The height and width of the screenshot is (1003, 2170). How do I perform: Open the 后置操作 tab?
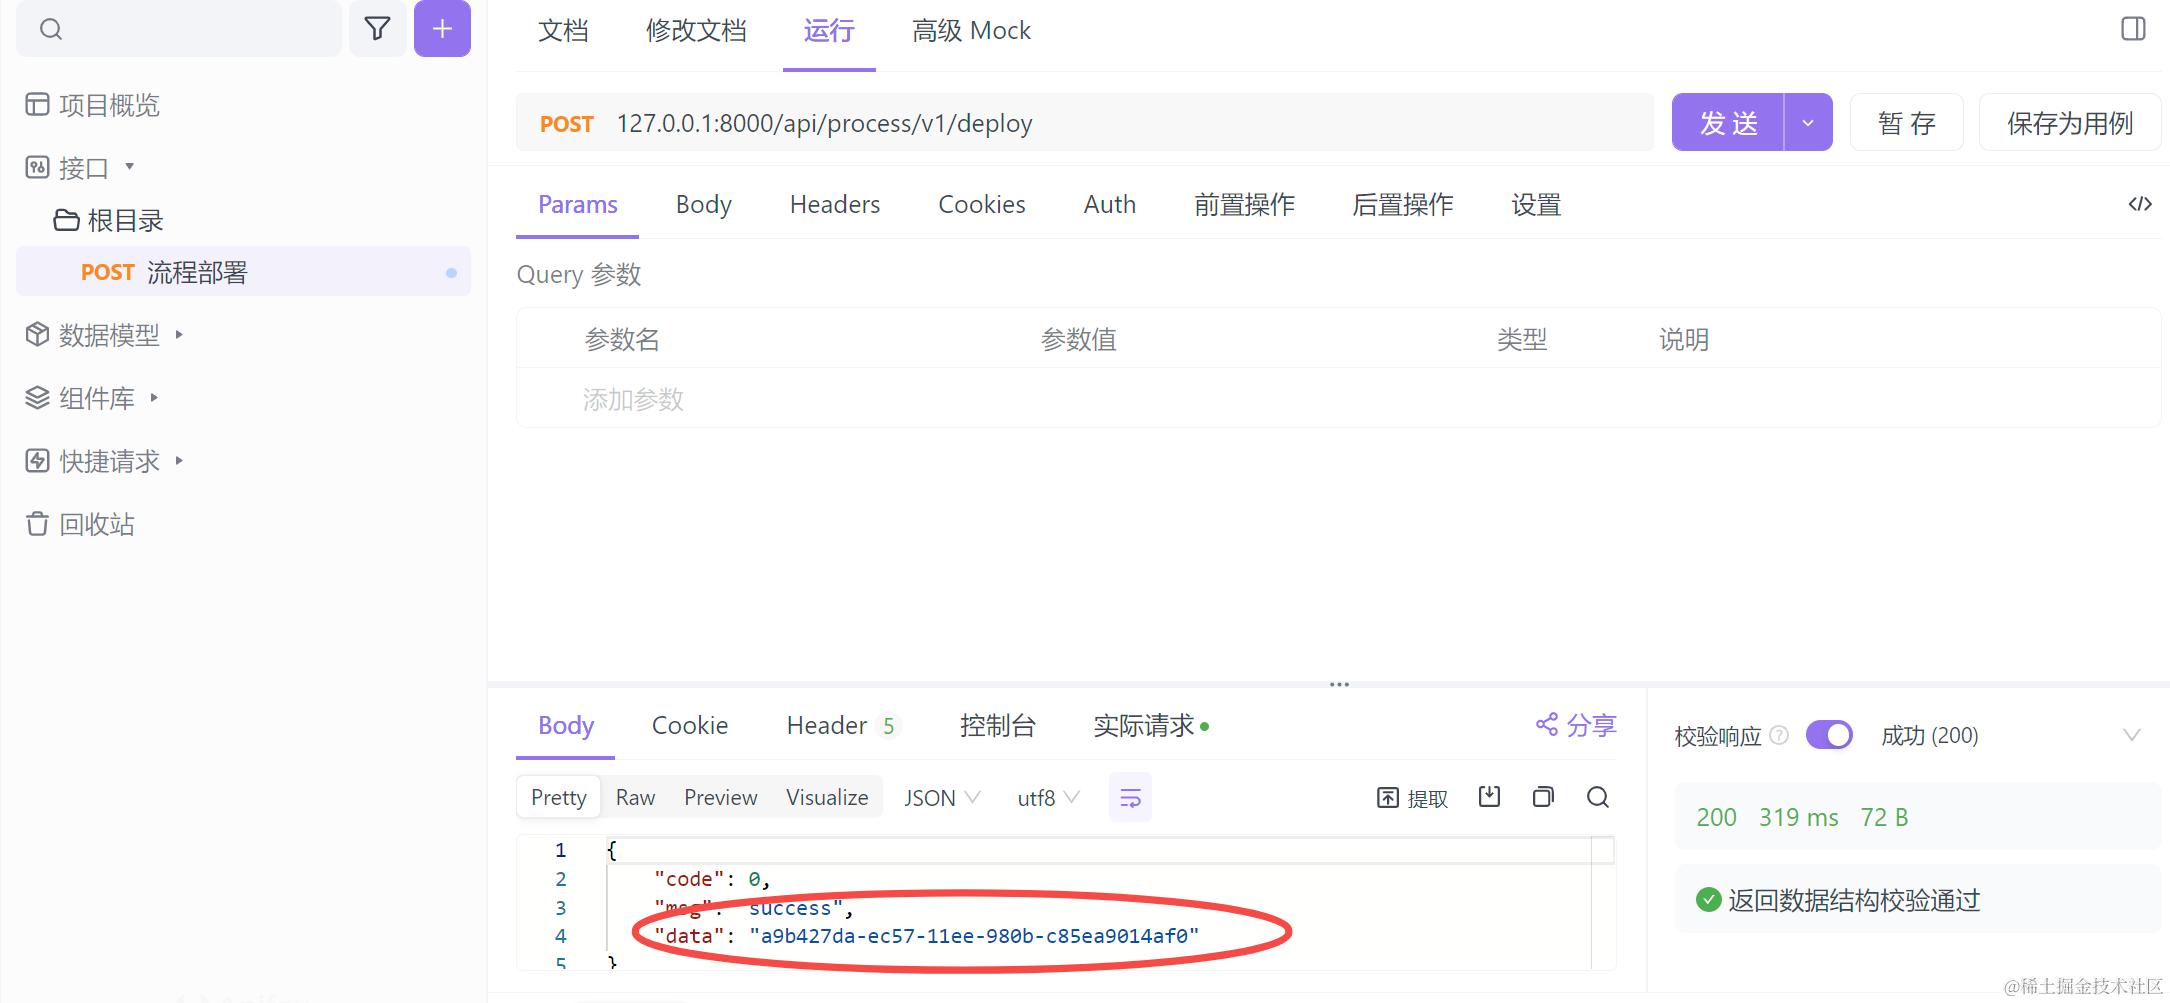1402,204
